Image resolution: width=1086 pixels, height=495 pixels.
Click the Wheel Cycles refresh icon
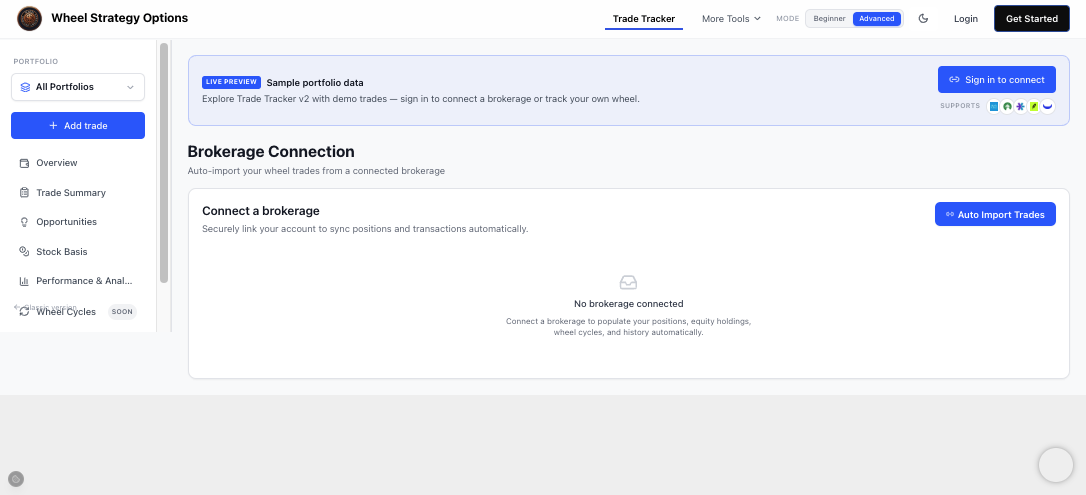[24, 312]
